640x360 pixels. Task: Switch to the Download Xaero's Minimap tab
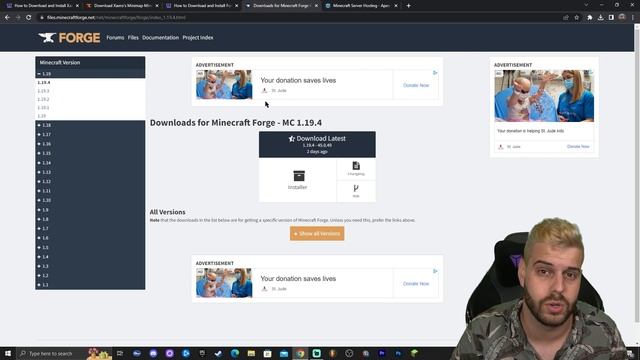pos(122,6)
